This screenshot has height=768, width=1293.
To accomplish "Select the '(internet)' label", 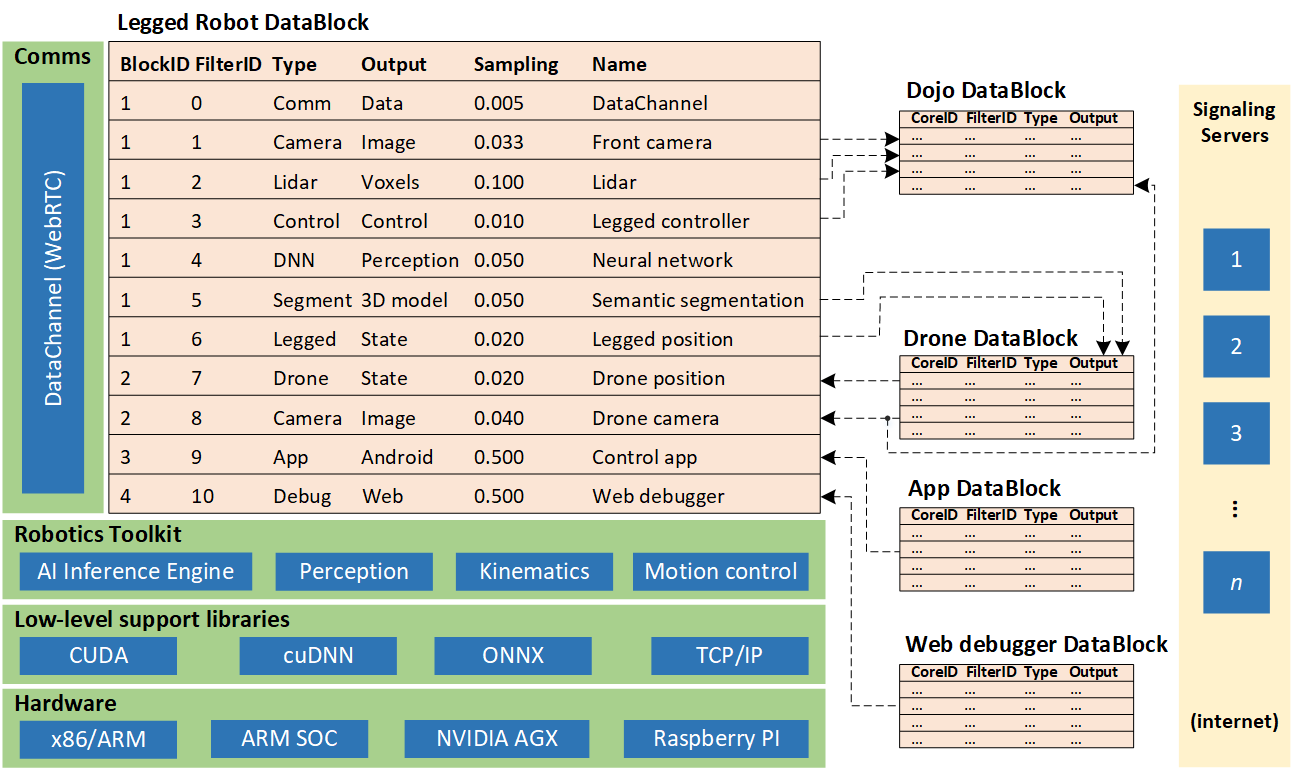I will pyautogui.click(x=1234, y=721).
